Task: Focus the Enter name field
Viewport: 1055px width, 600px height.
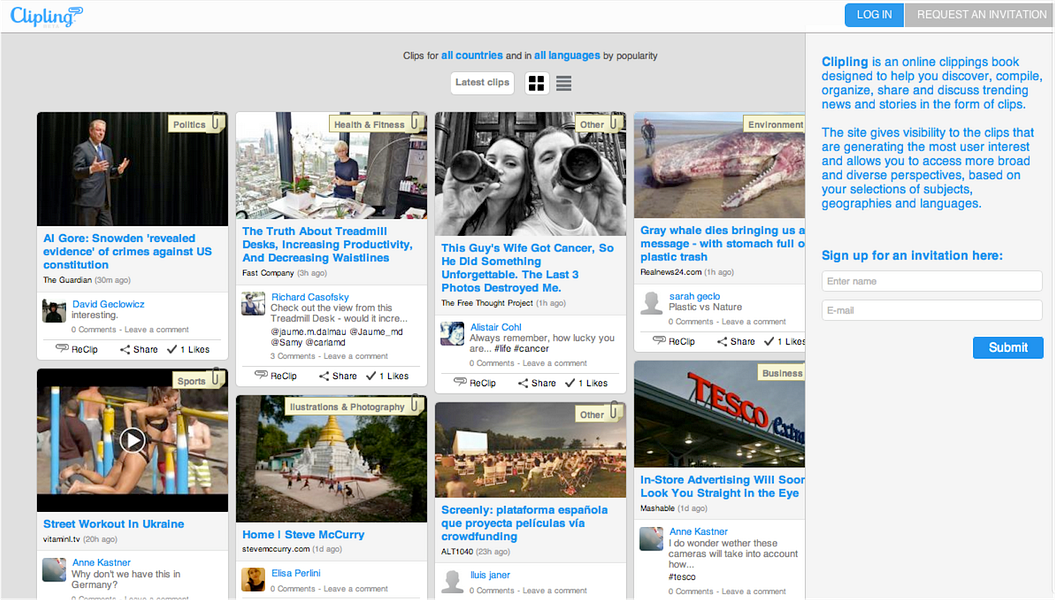Action: click(x=931, y=281)
